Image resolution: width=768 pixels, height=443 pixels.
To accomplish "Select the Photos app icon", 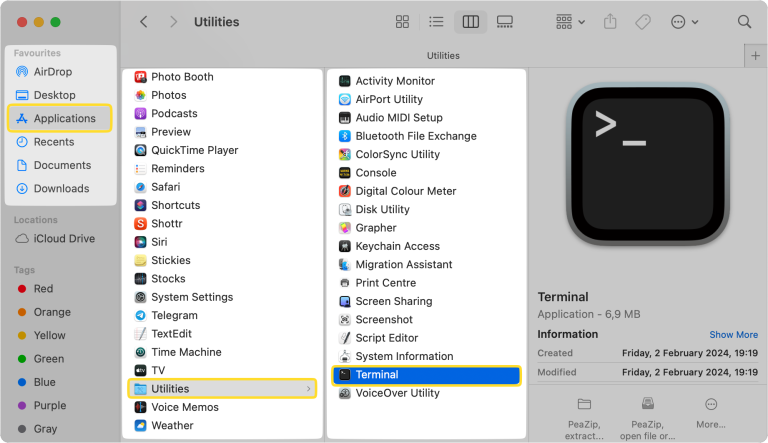I will pyautogui.click(x=141, y=95).
